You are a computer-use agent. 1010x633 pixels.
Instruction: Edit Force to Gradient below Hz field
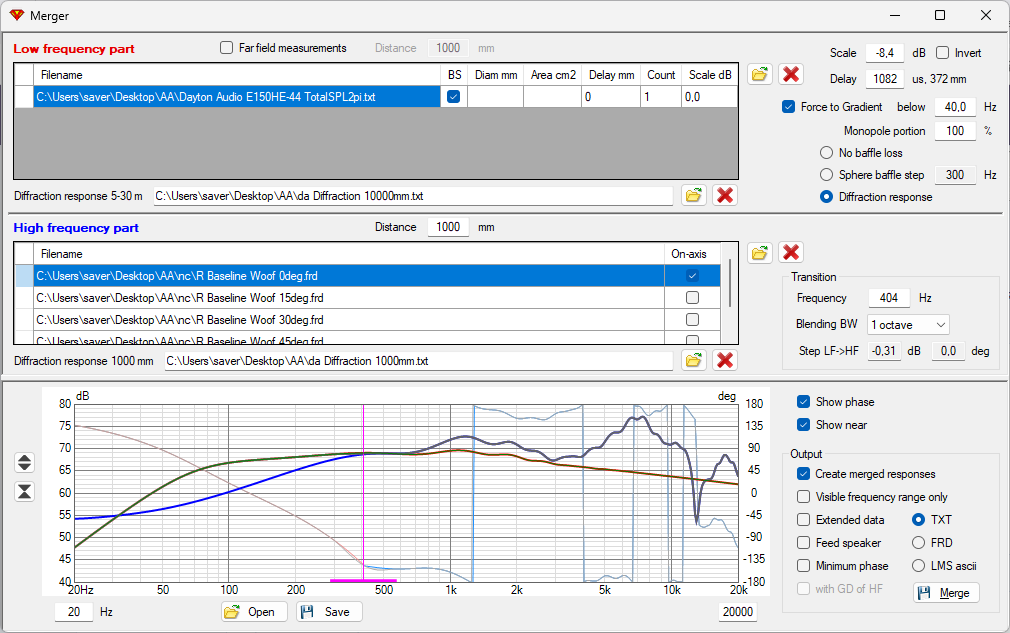[955, 107]
